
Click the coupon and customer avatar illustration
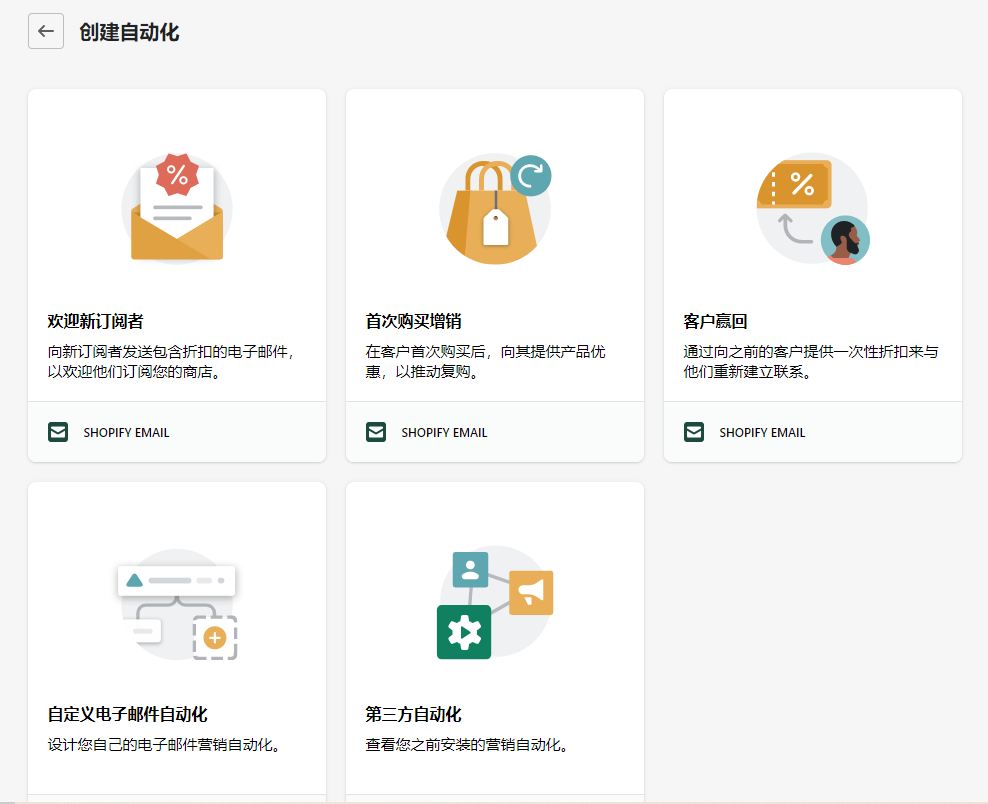(812, 209)
